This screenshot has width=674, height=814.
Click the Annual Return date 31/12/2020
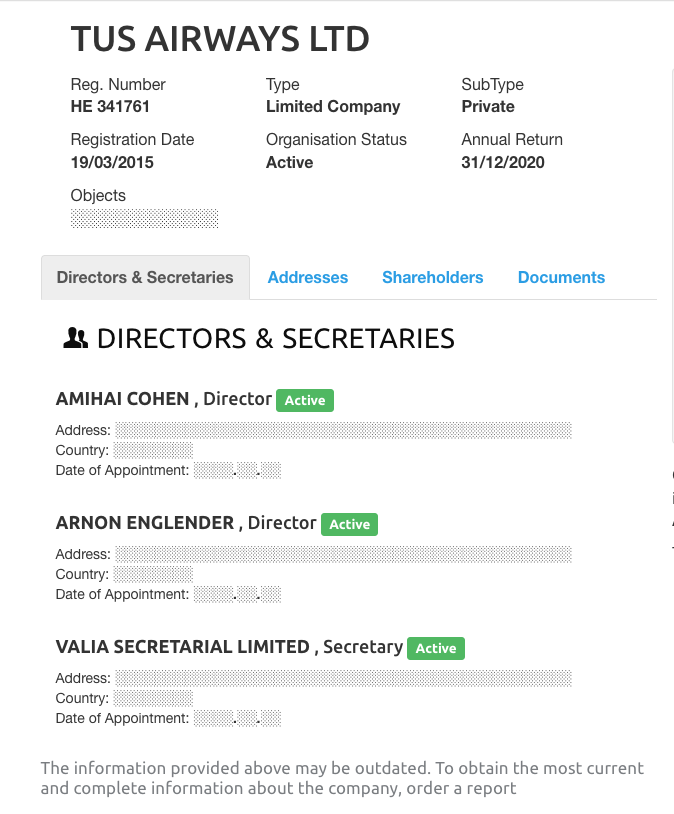[503, 163]
